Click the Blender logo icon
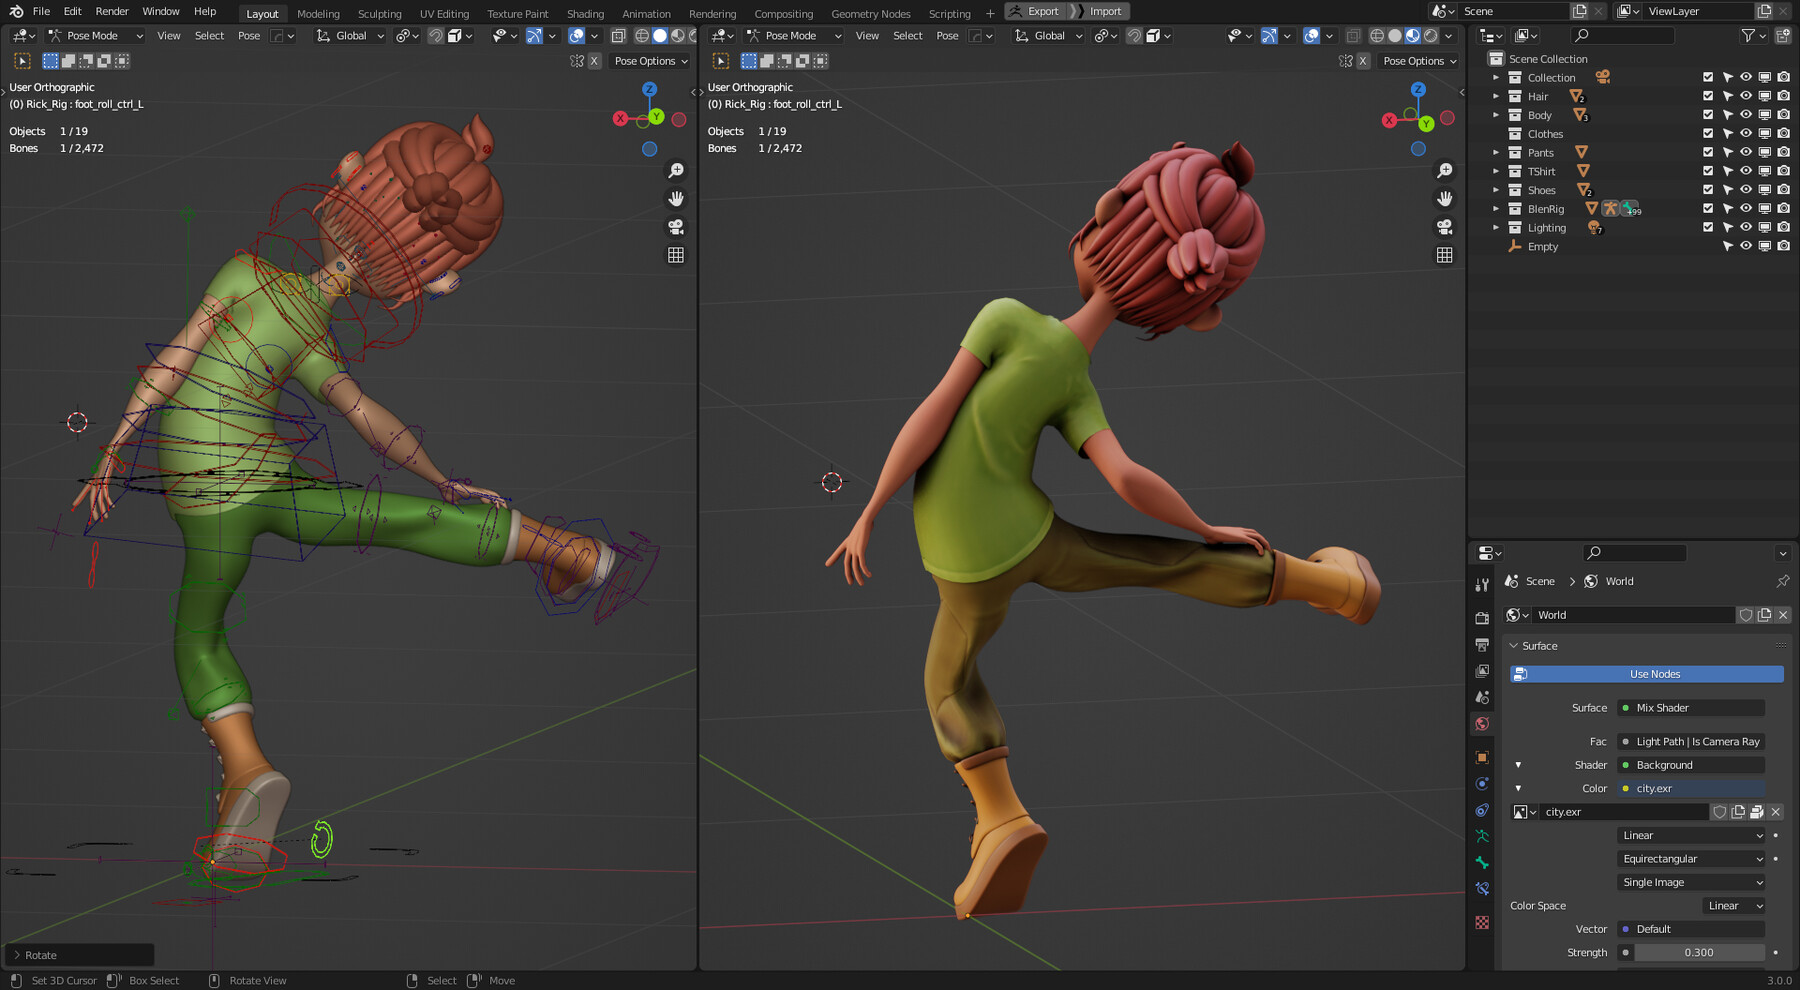This screenshot has height=990, width=1800. (x=16, y=12)
